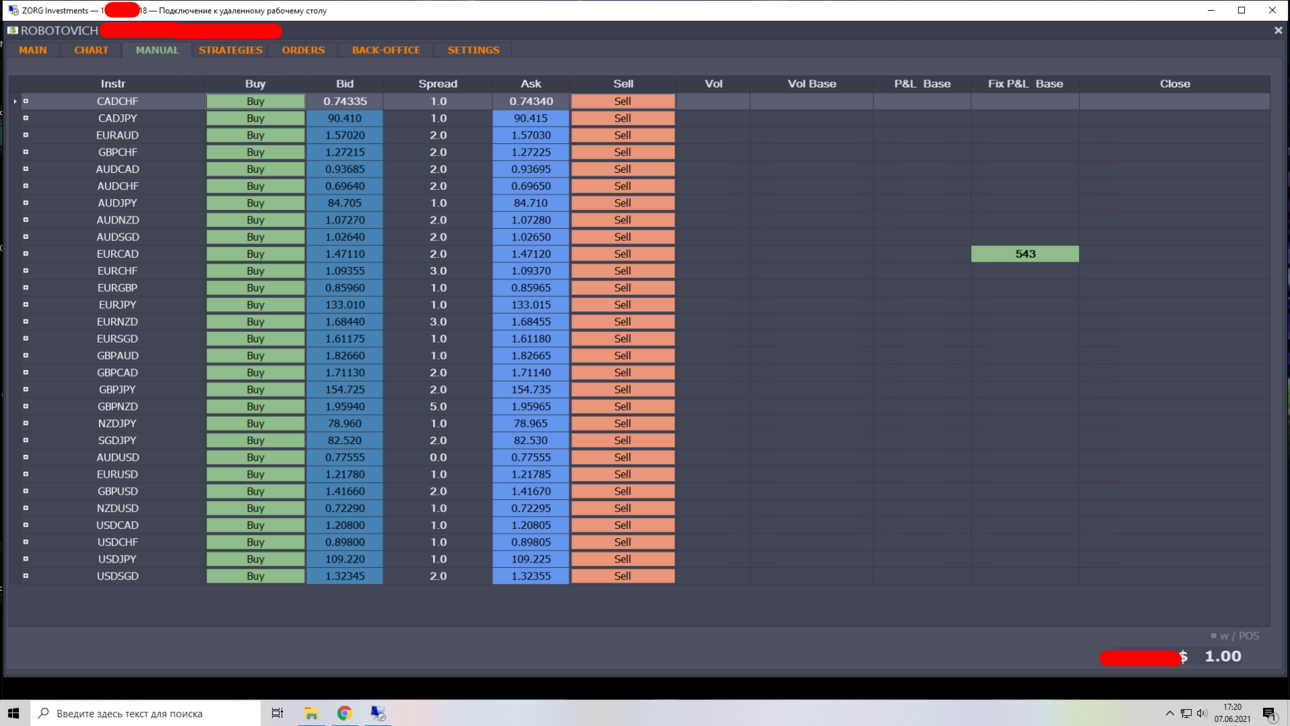Screen dimensions: 1290x726
Task: Click the taskbar search box
Action: click(x=145, y=713)
